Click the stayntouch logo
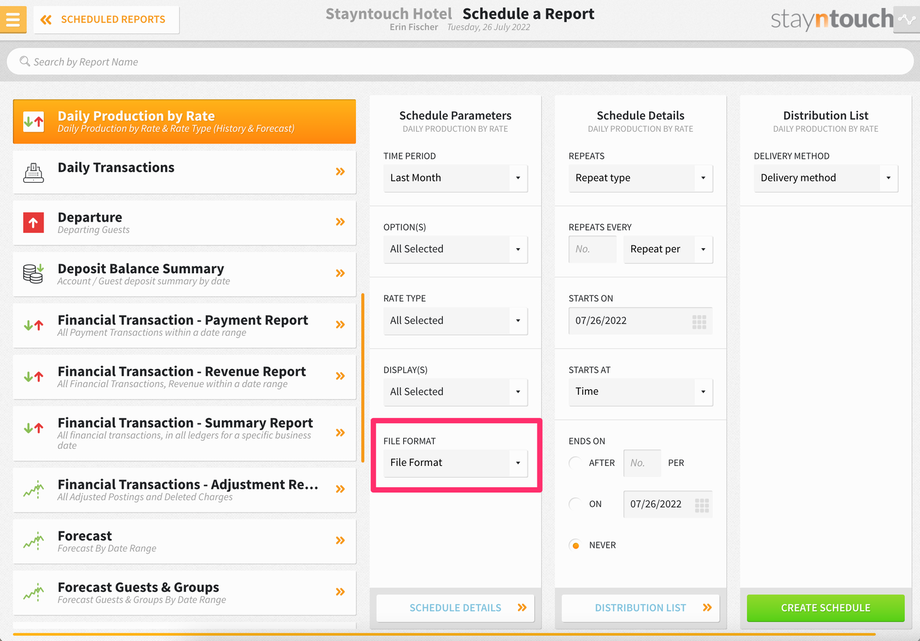 coord(831,19)
